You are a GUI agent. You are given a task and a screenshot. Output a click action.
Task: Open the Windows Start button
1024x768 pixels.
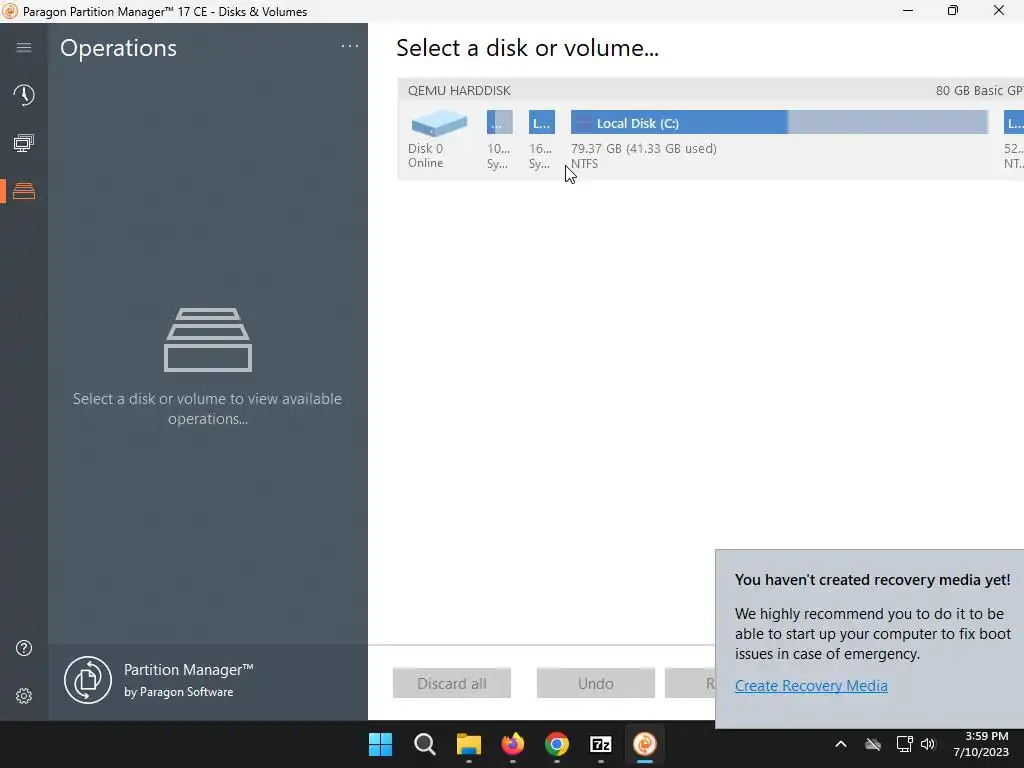coord(380,744)
